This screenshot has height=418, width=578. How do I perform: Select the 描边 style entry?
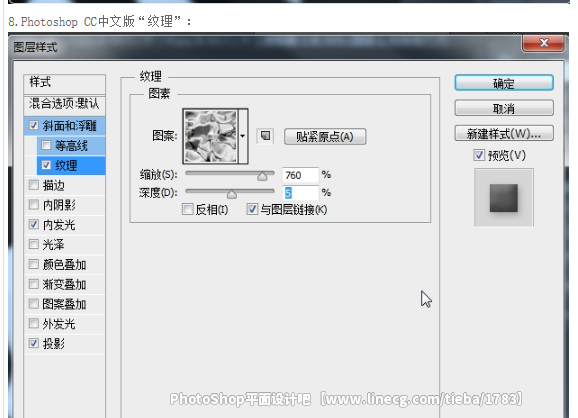(54, 185)
